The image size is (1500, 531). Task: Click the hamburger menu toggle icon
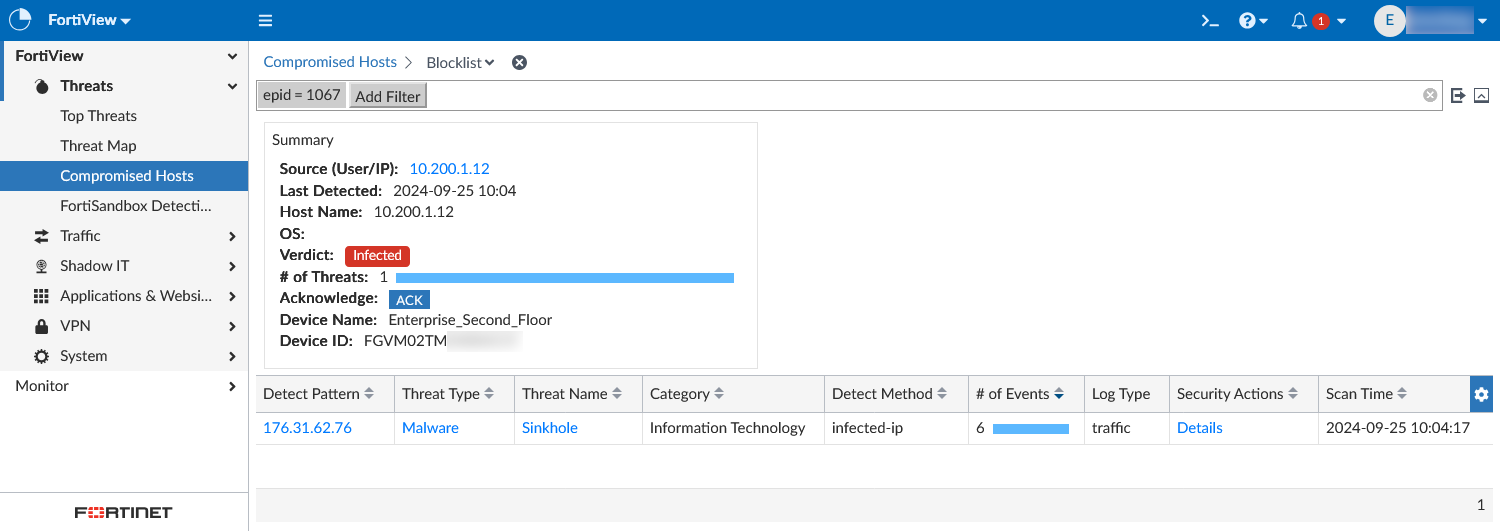[265, 21]
